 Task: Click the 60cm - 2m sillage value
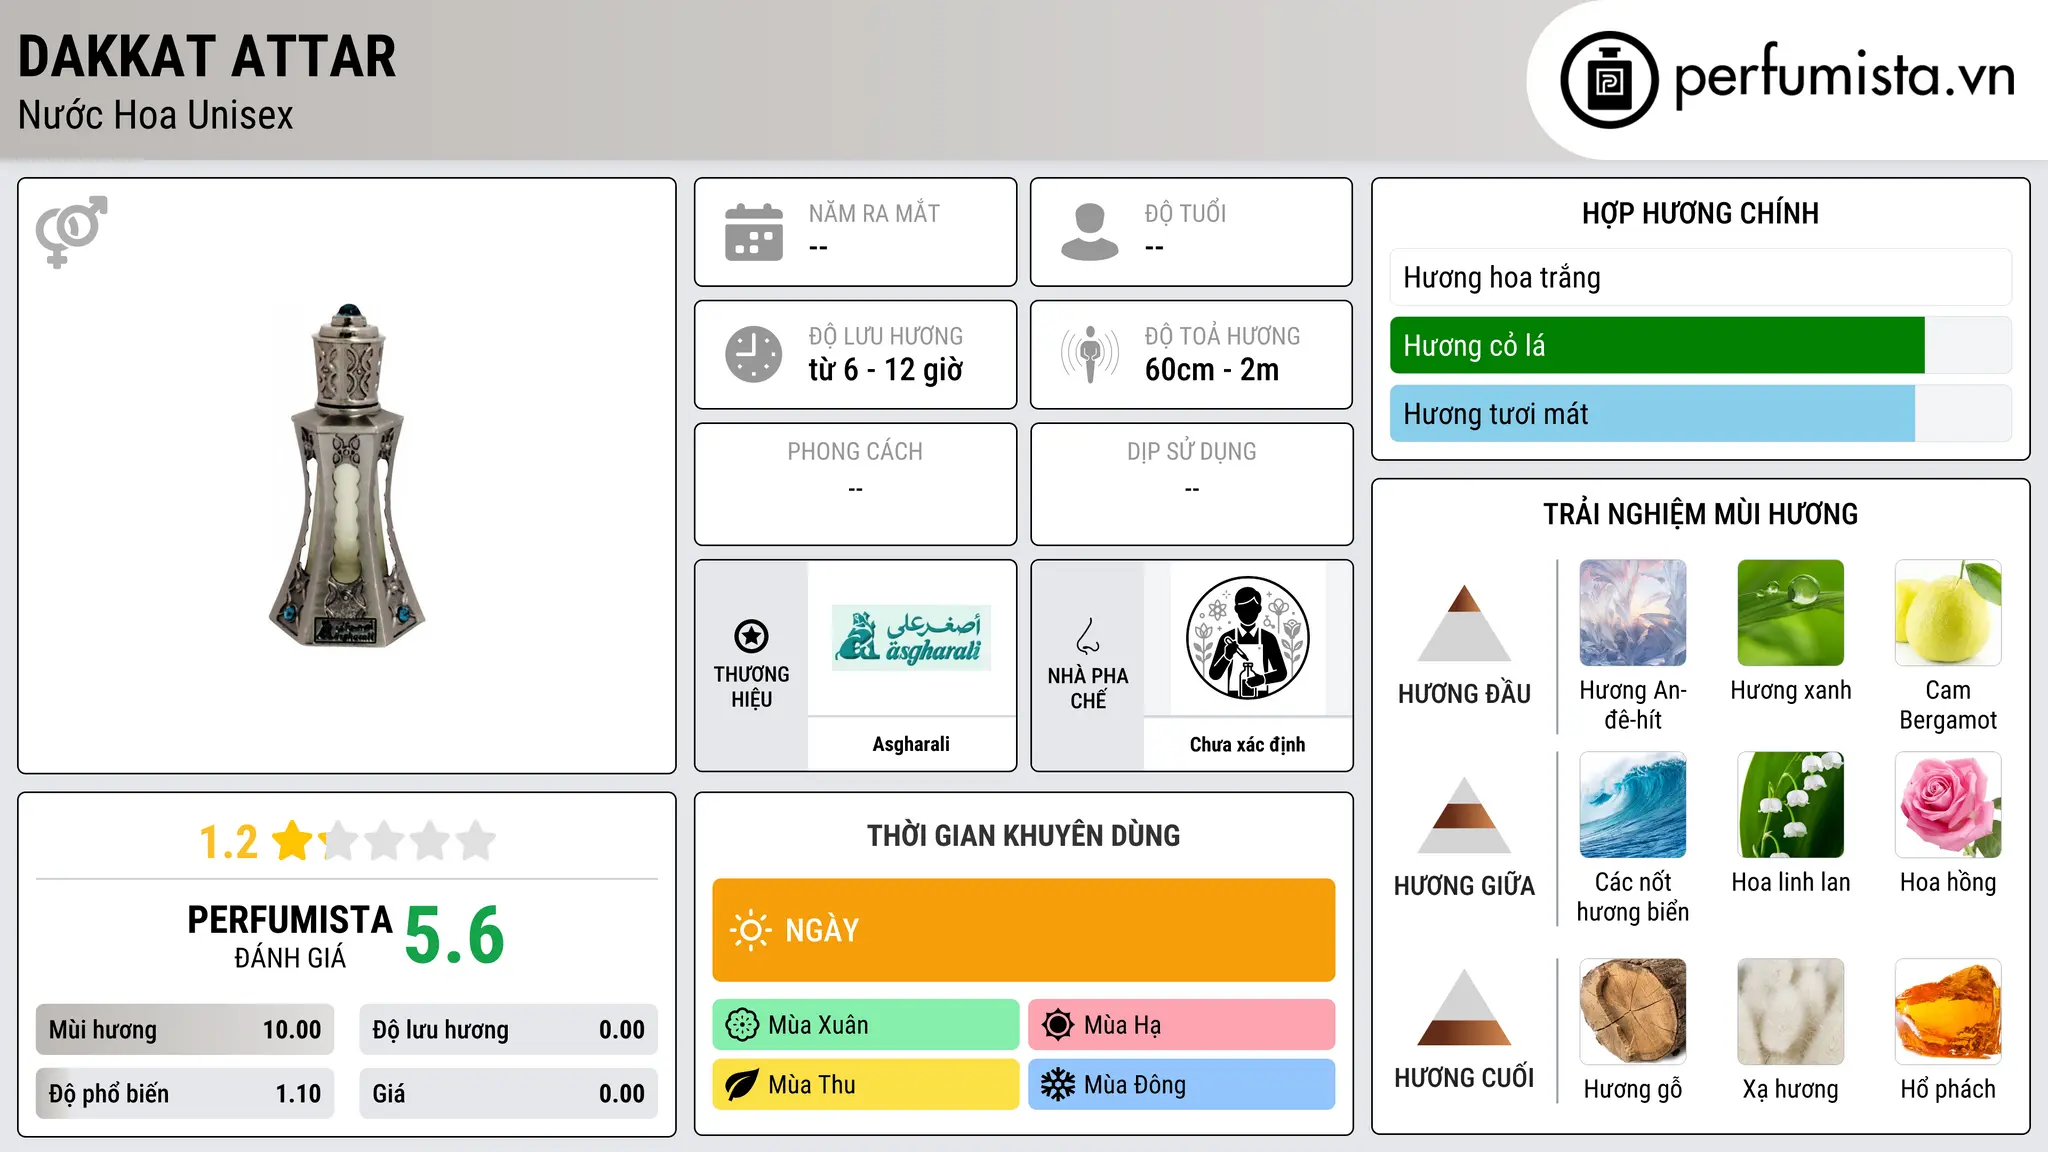[1212, 370]
